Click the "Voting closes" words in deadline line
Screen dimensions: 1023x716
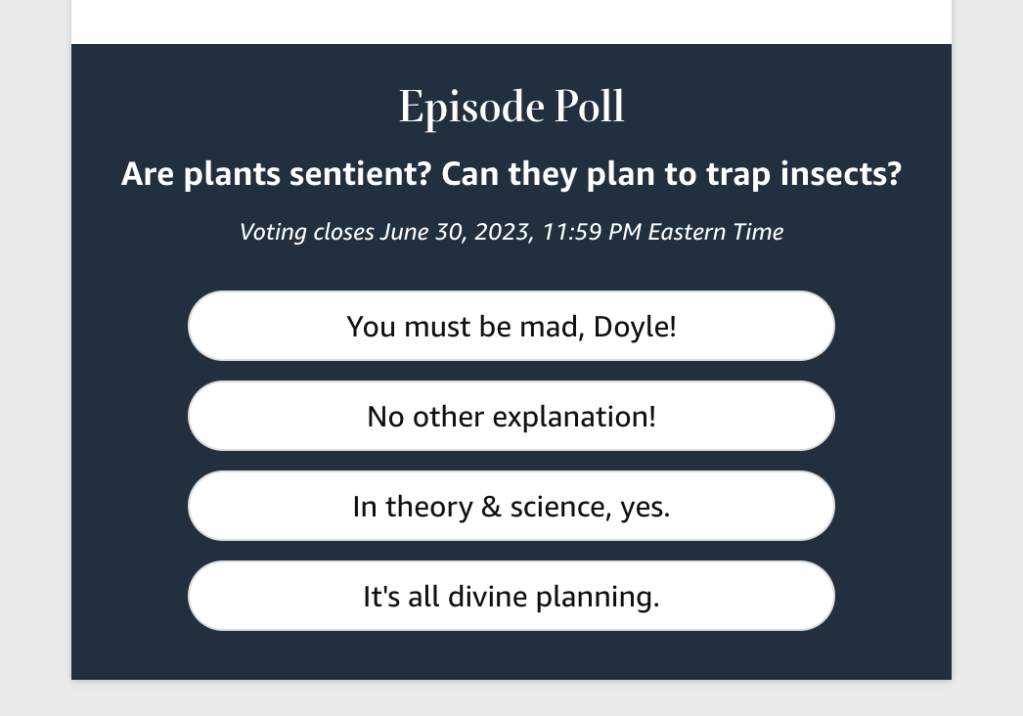click(307, 232)
